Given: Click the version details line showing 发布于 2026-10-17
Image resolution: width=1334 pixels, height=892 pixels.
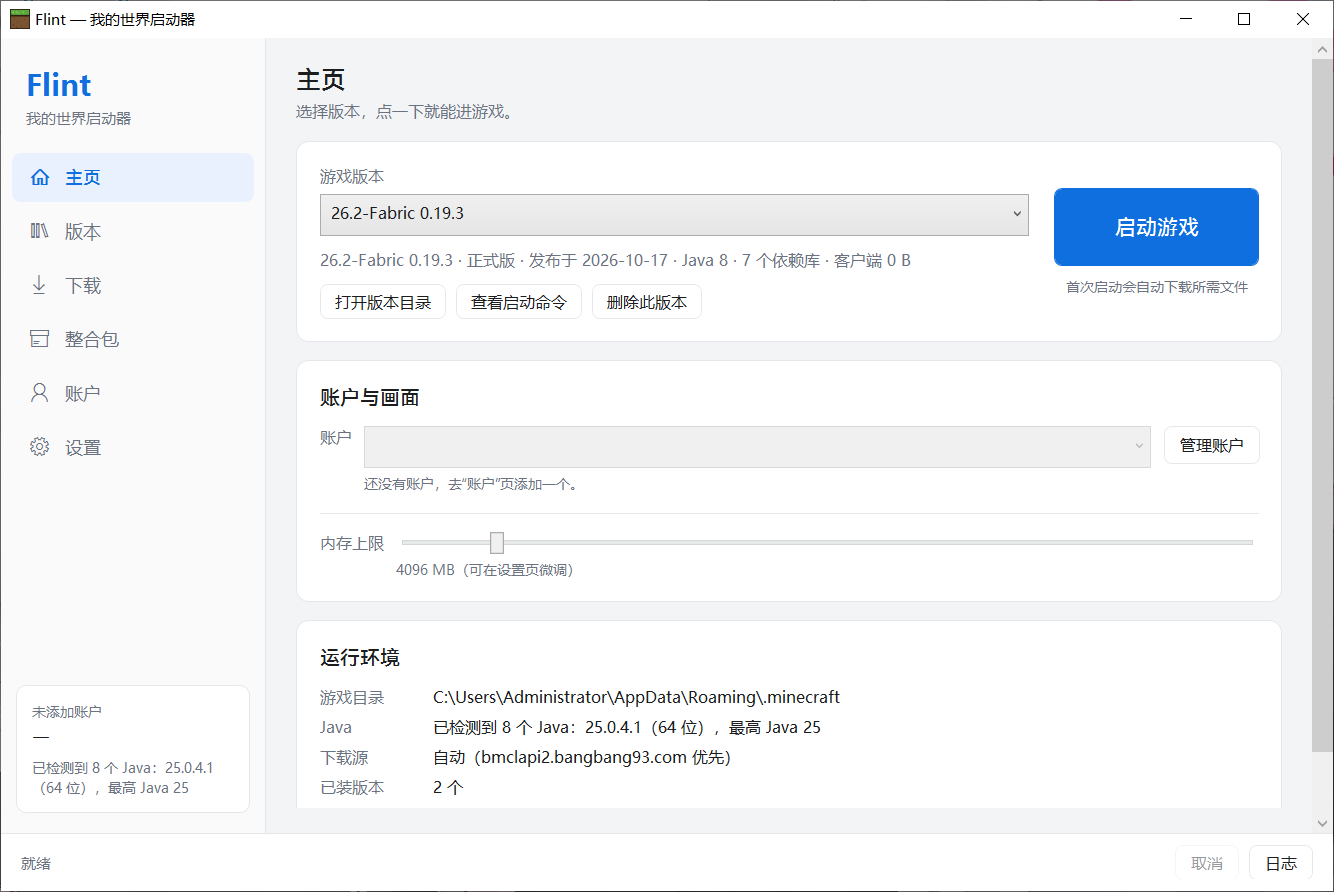Looking at the screenshot, I should [615, 260].
